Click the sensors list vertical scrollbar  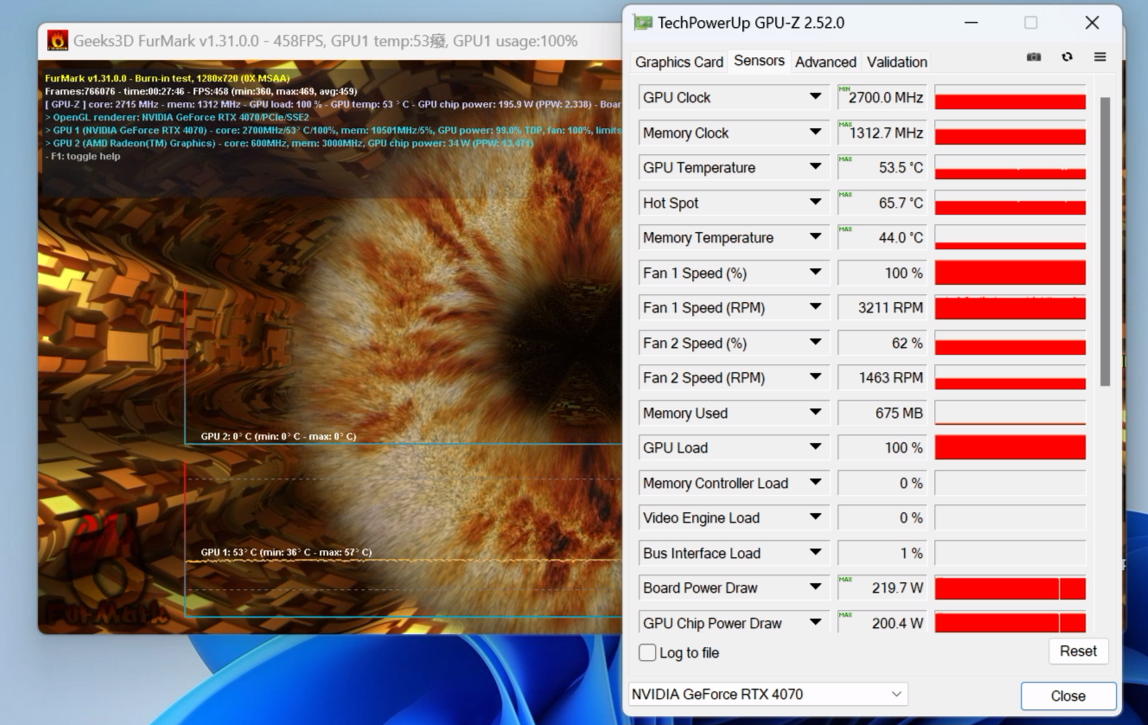pos(1104,240)
